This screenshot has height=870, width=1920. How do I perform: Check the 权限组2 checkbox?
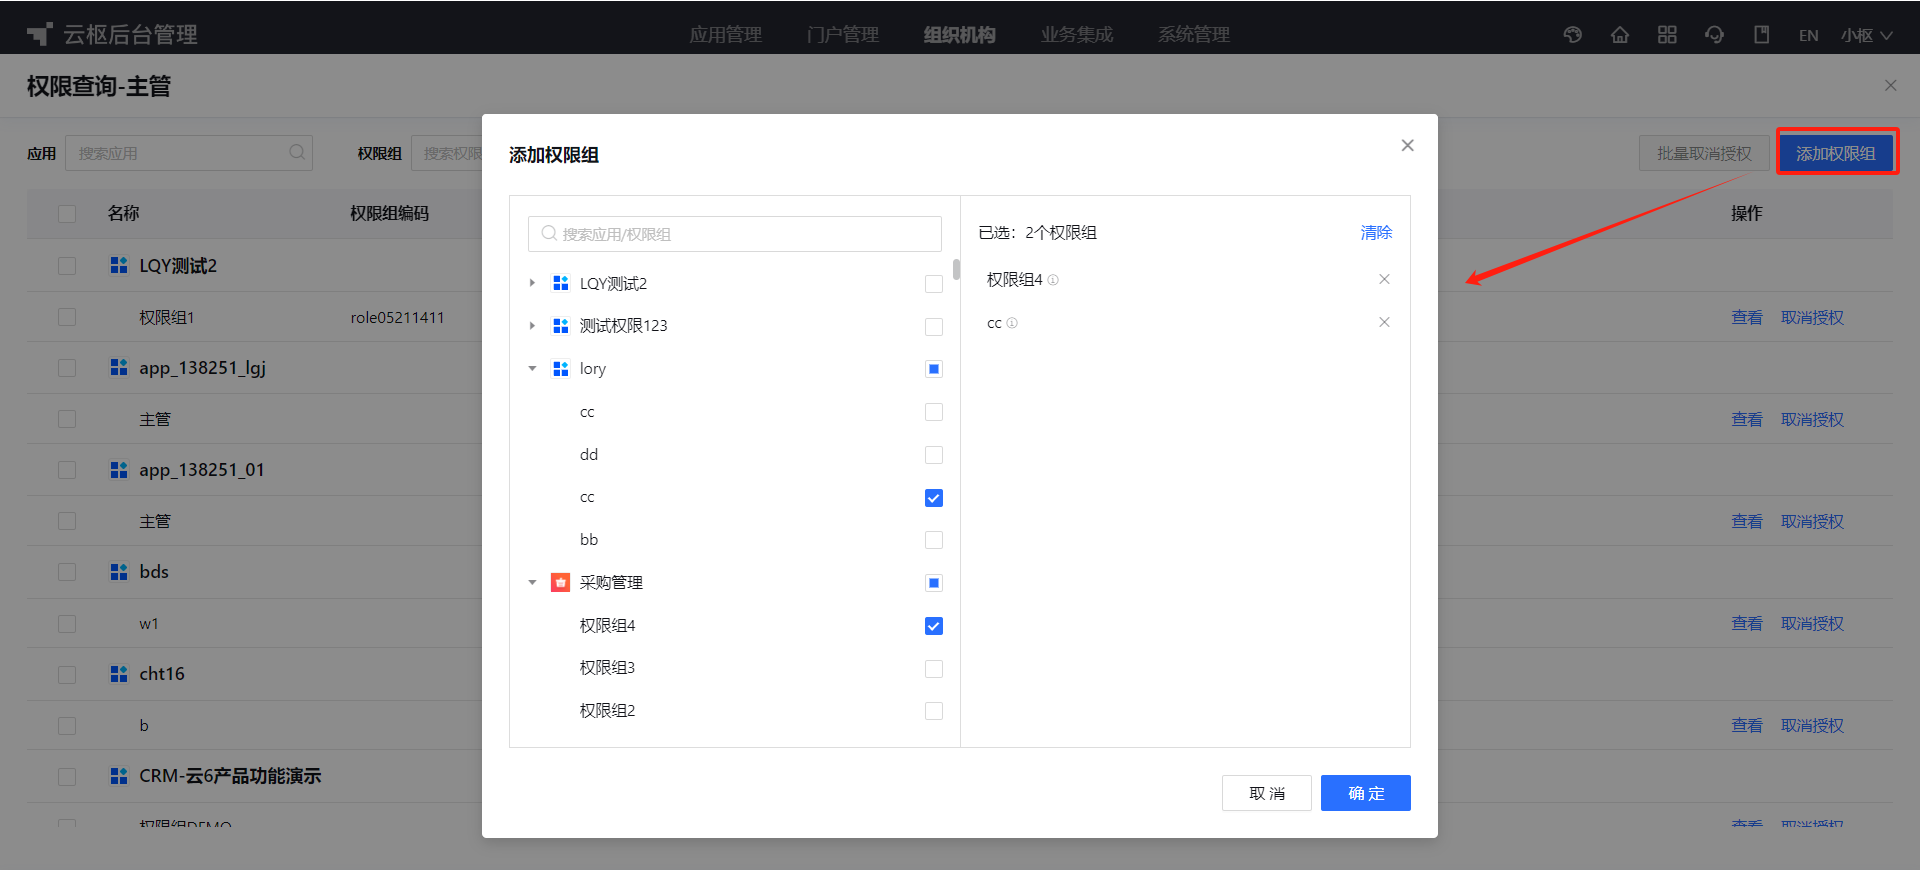(x=934, y=711)
